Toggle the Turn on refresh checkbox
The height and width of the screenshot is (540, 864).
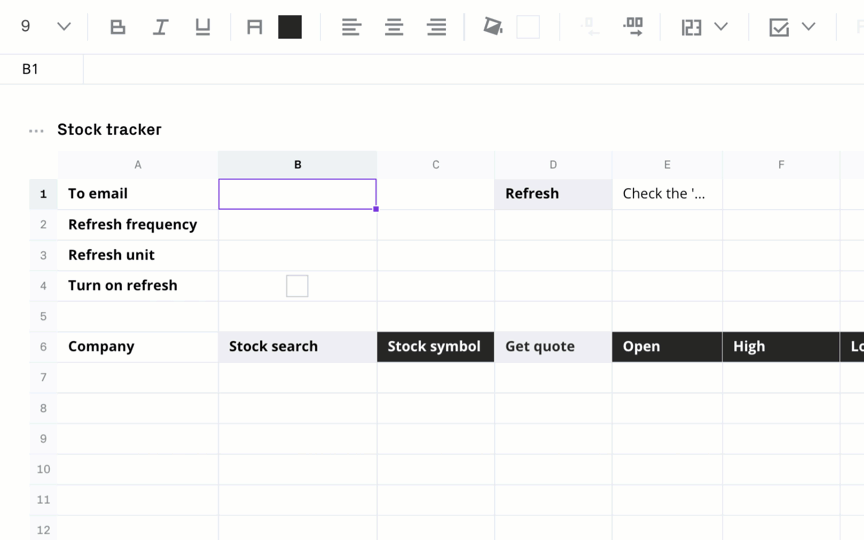[297, 286]
